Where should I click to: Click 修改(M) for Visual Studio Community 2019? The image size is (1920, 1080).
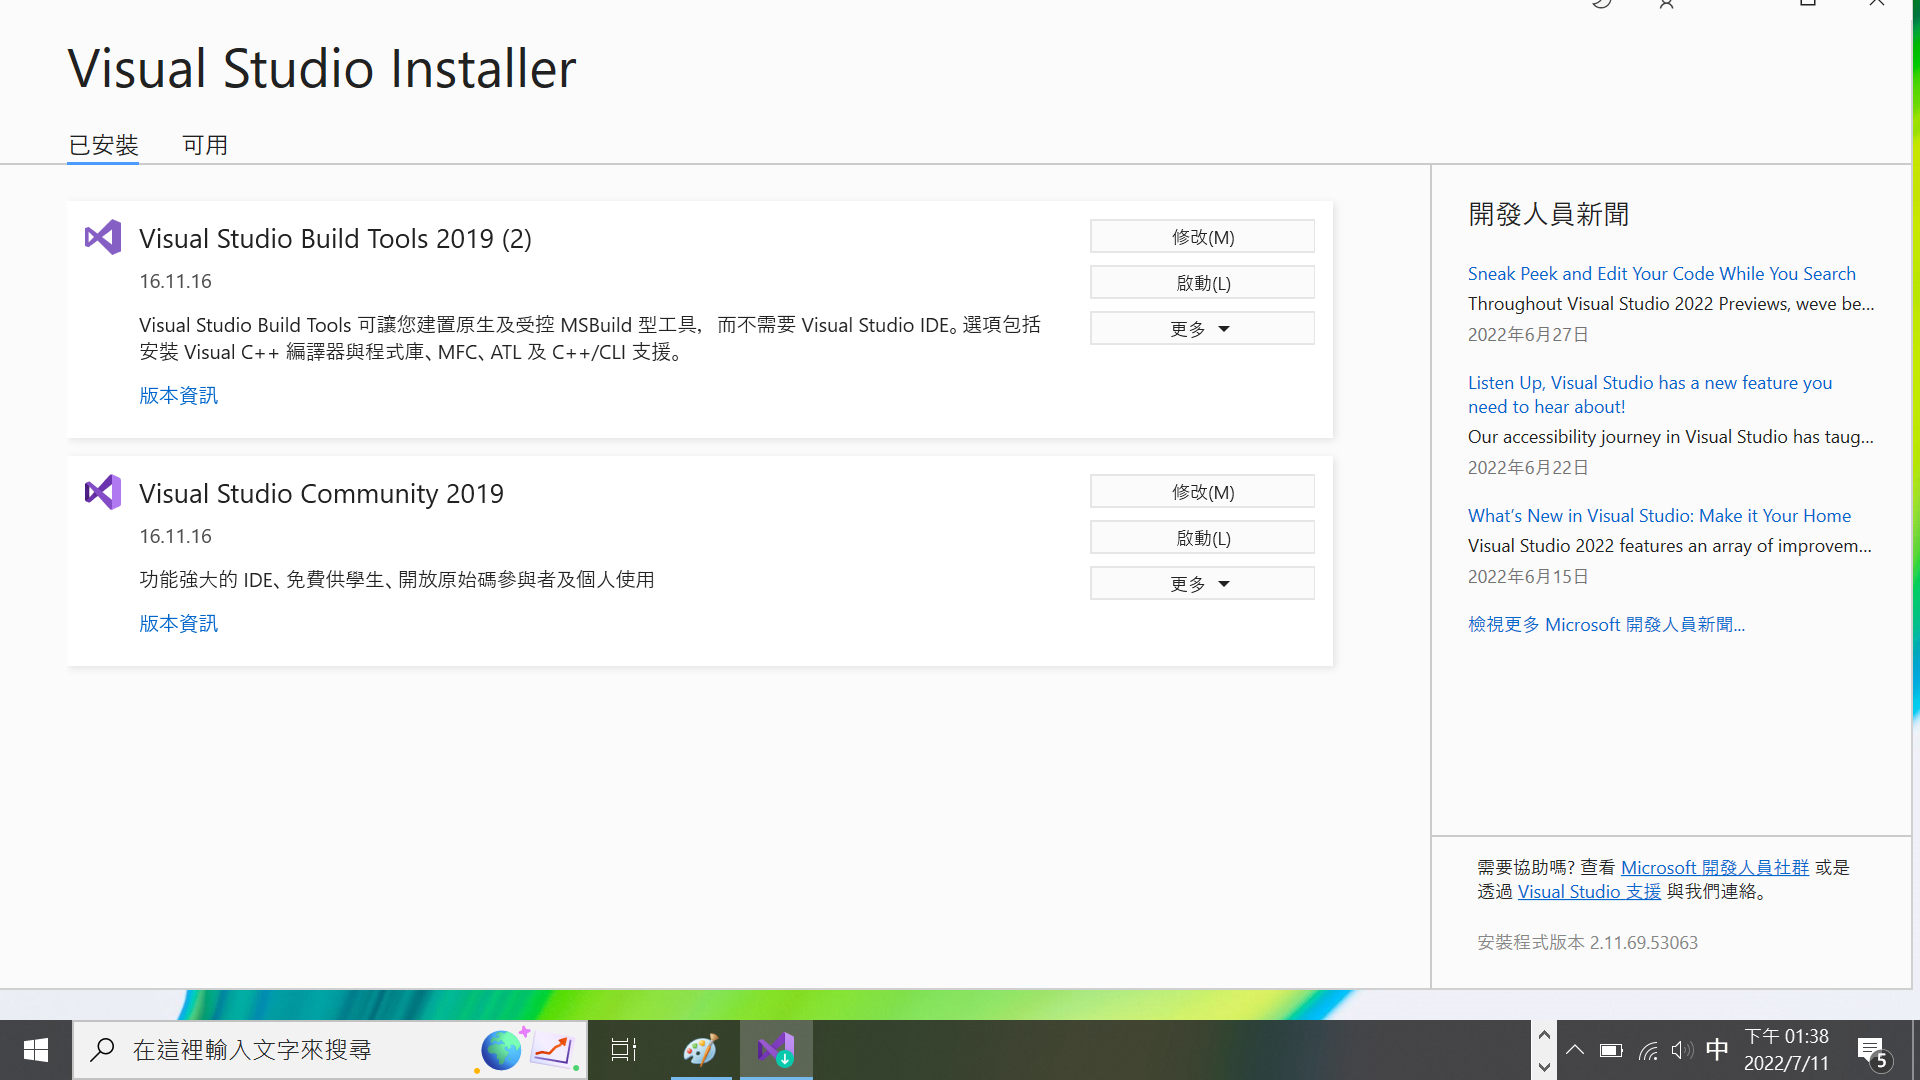point(1202,492)
